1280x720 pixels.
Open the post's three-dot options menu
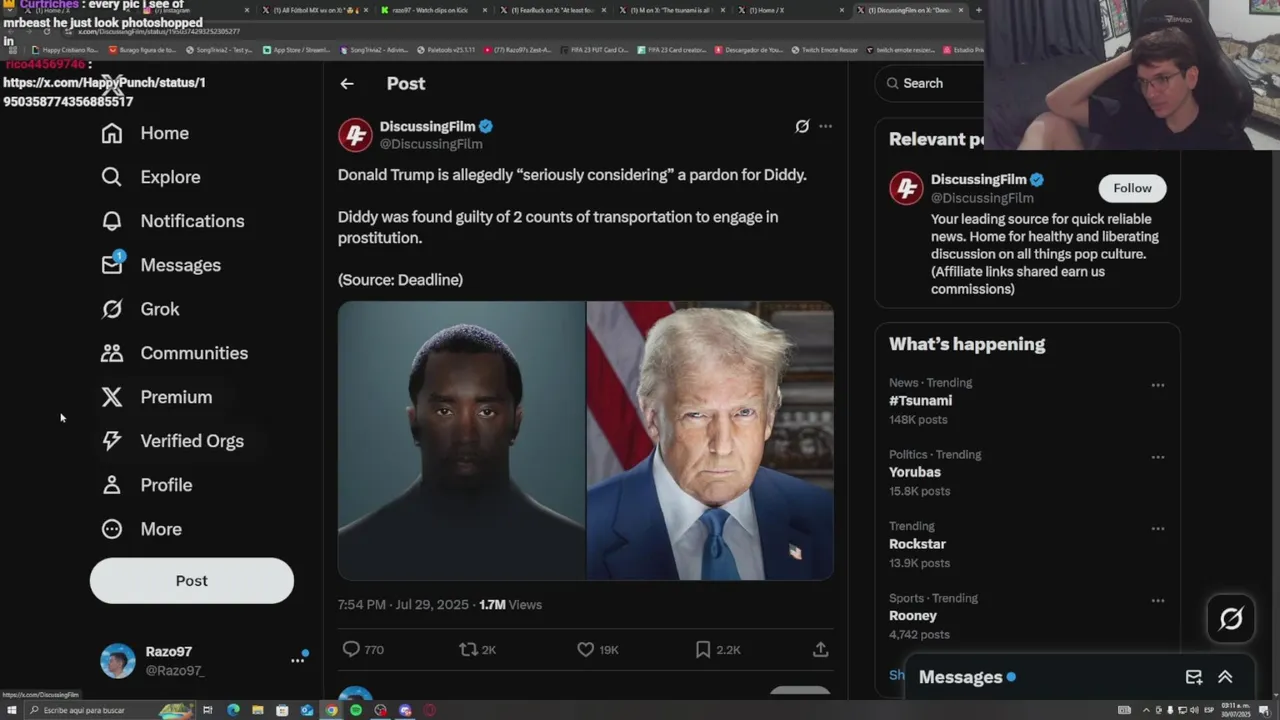pos(825,126)
